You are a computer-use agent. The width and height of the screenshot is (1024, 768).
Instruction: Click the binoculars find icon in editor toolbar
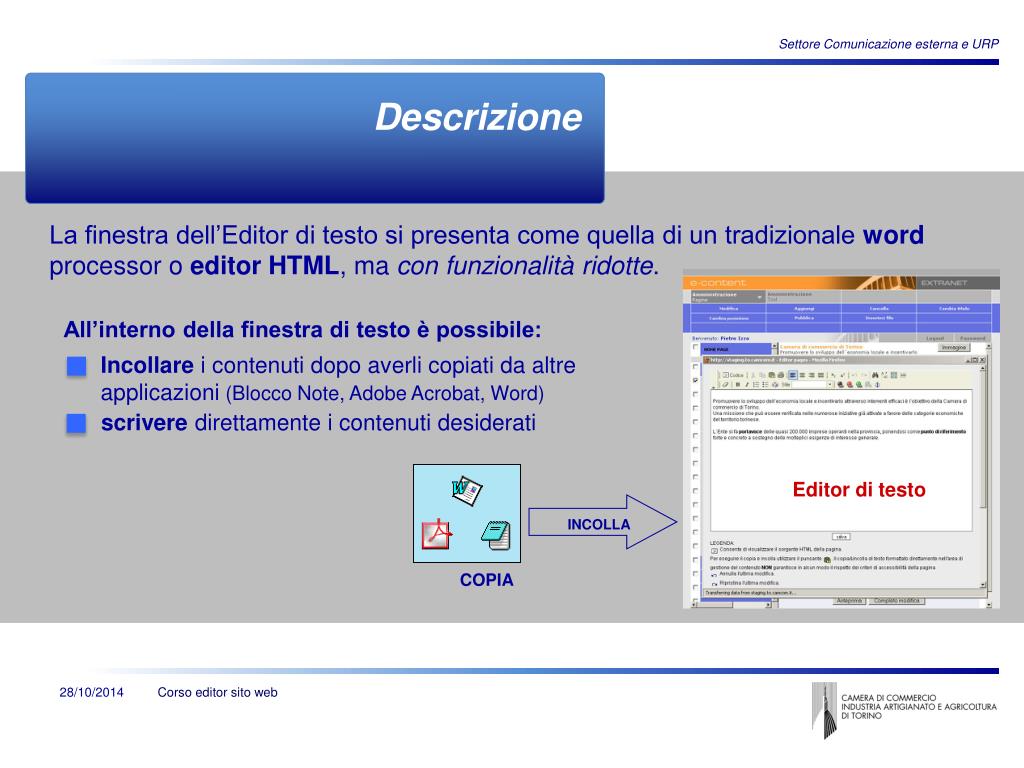click(x=875, y=376)
